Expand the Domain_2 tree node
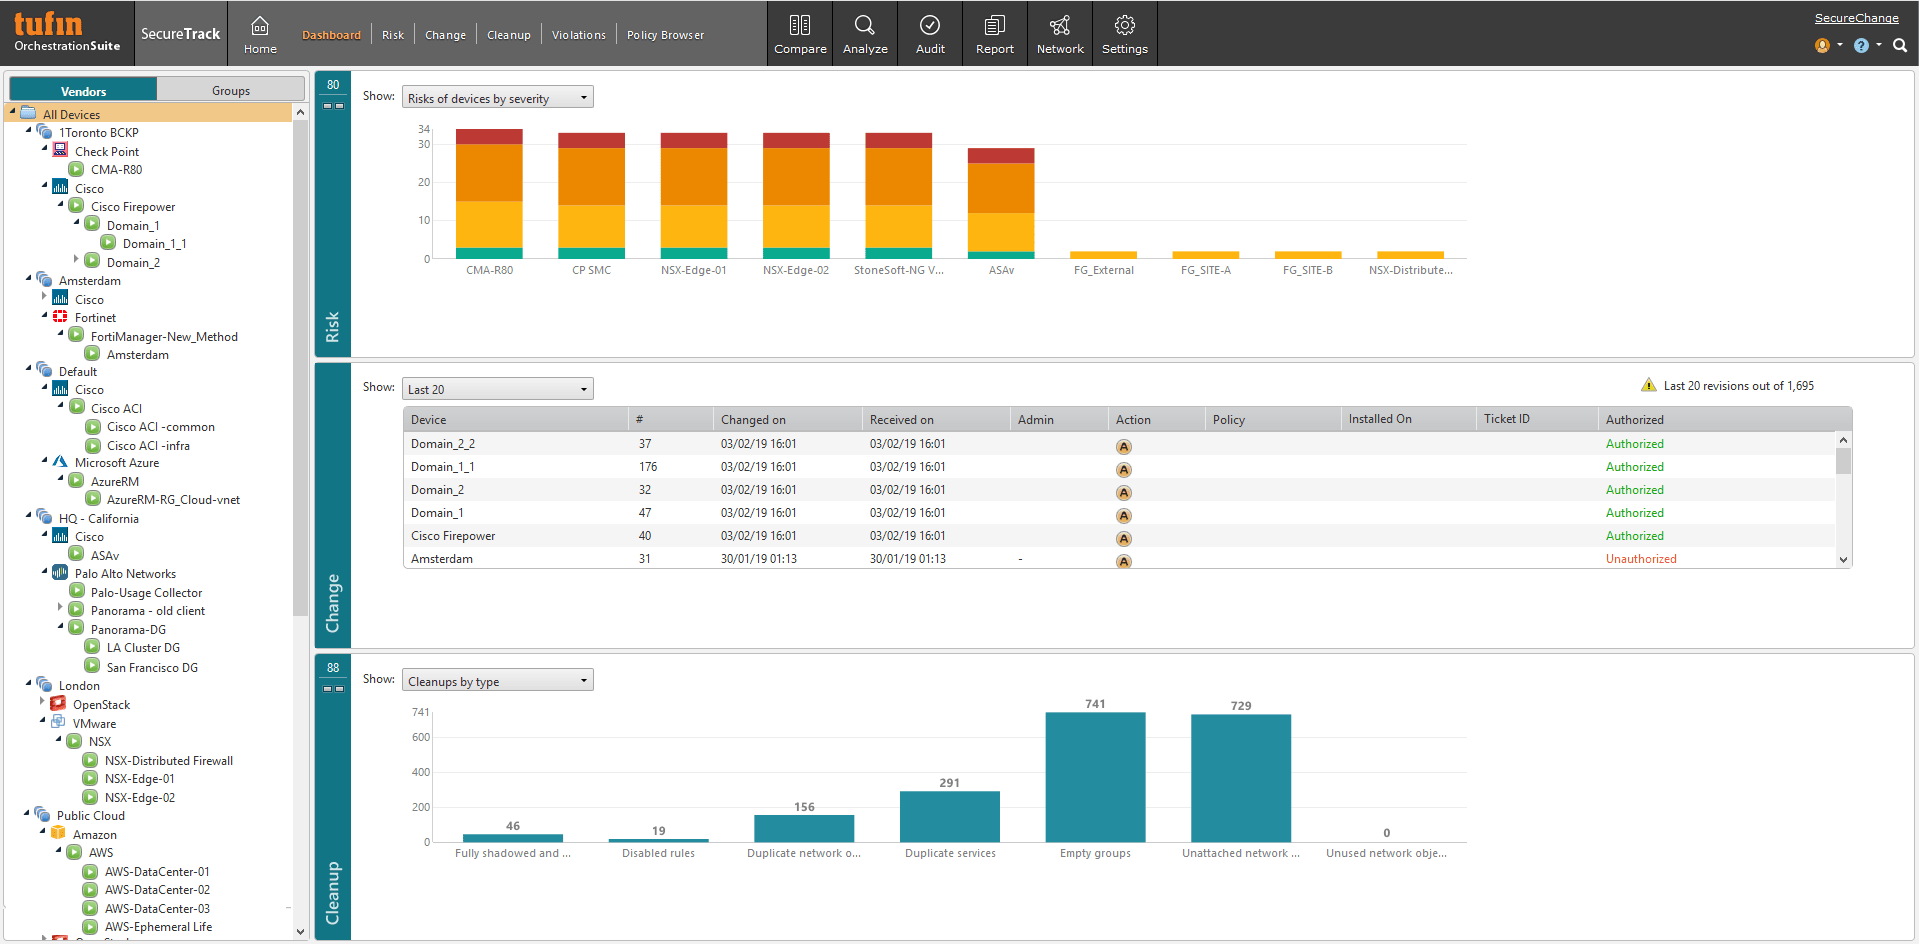 click(x=76, y=262)
